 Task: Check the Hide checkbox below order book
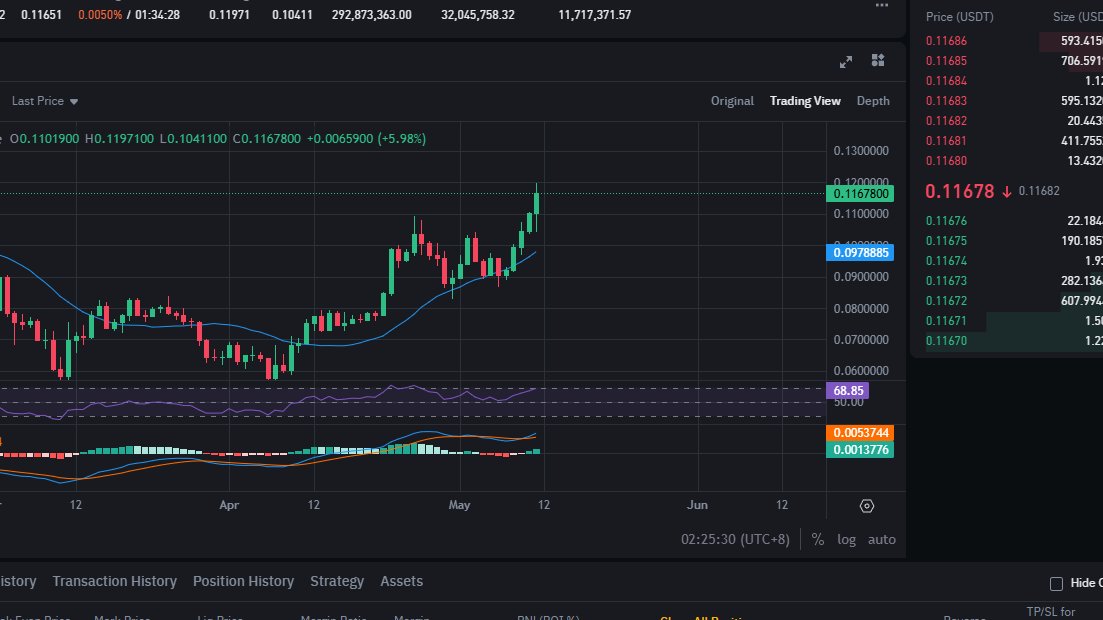click(1056, 583)
